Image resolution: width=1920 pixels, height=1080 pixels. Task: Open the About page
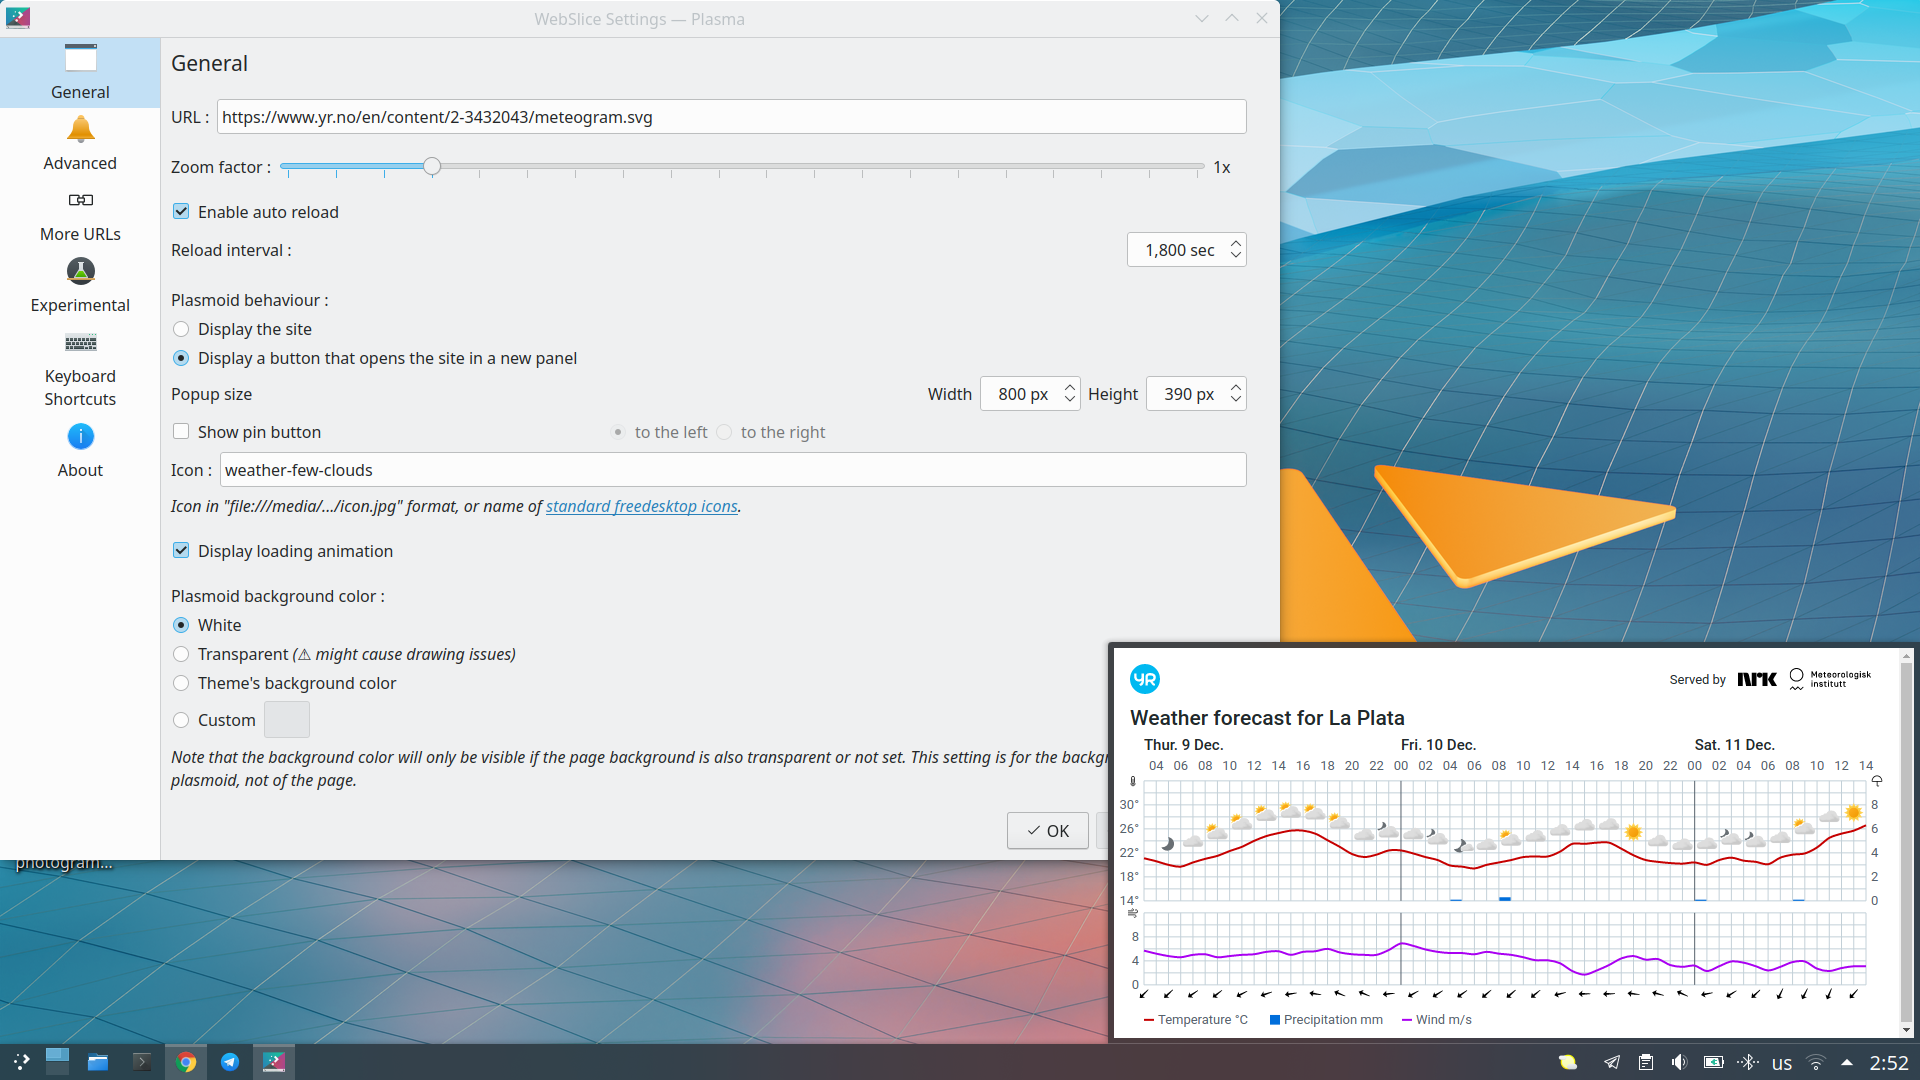tap(80, 451)
